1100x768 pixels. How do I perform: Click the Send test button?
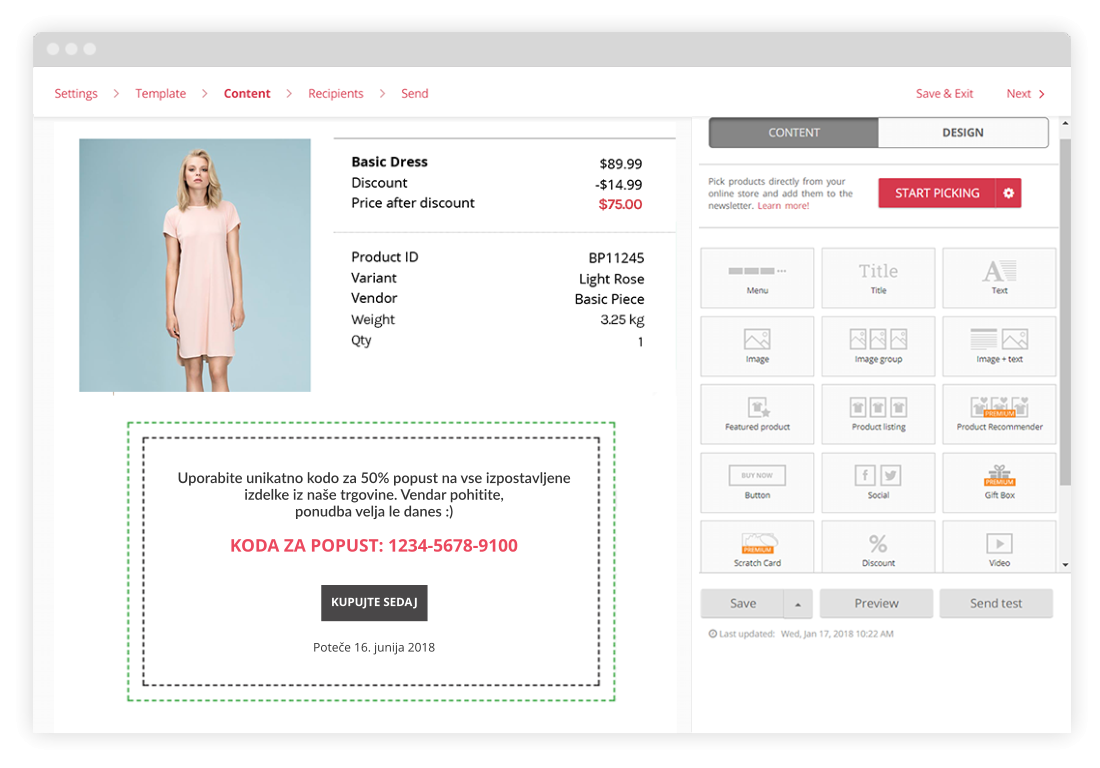[x=995, y=604]
